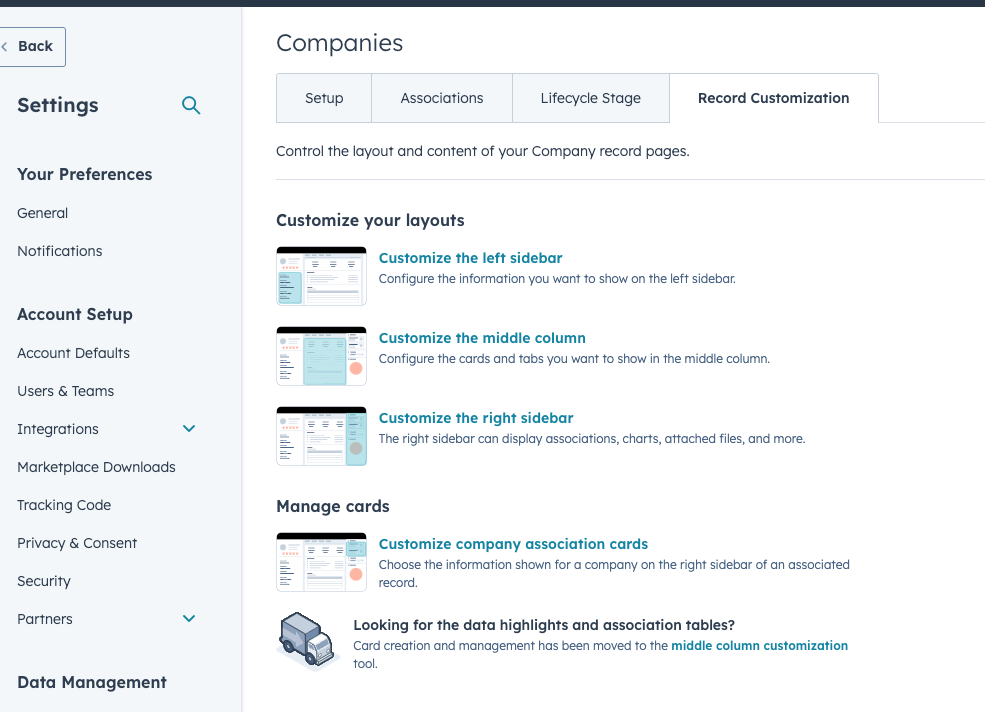
Task: Expand the Partners menu
Action: [189, 618]
